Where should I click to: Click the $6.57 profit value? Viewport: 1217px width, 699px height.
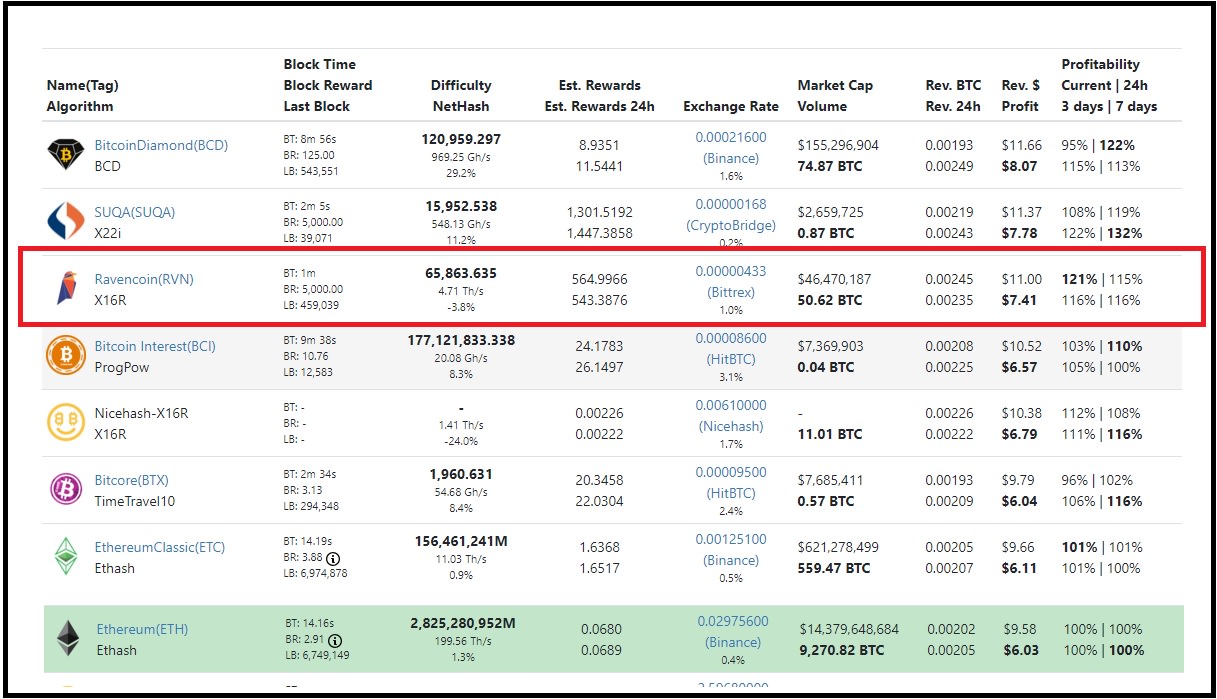point(1020,367)
